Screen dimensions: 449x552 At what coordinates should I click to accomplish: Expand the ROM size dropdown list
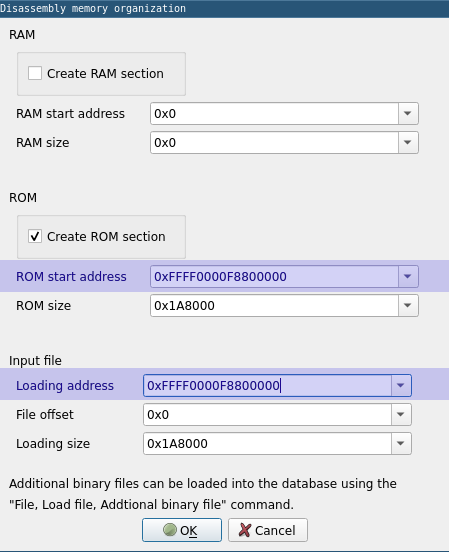(408, 306)
